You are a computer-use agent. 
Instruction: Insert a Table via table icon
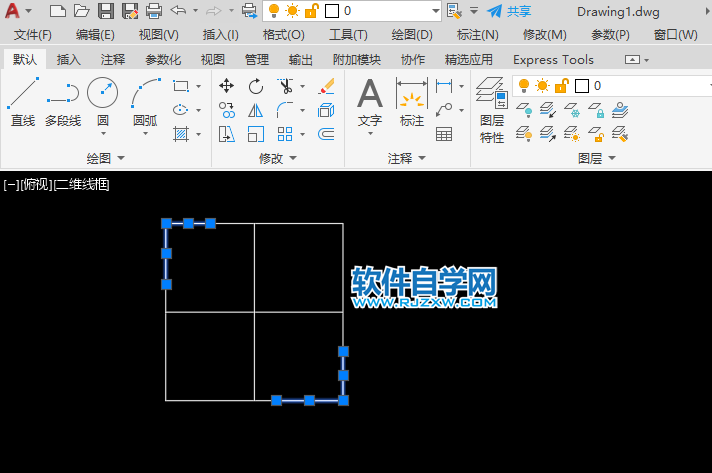pyautogui.click(x=444, y=134)
